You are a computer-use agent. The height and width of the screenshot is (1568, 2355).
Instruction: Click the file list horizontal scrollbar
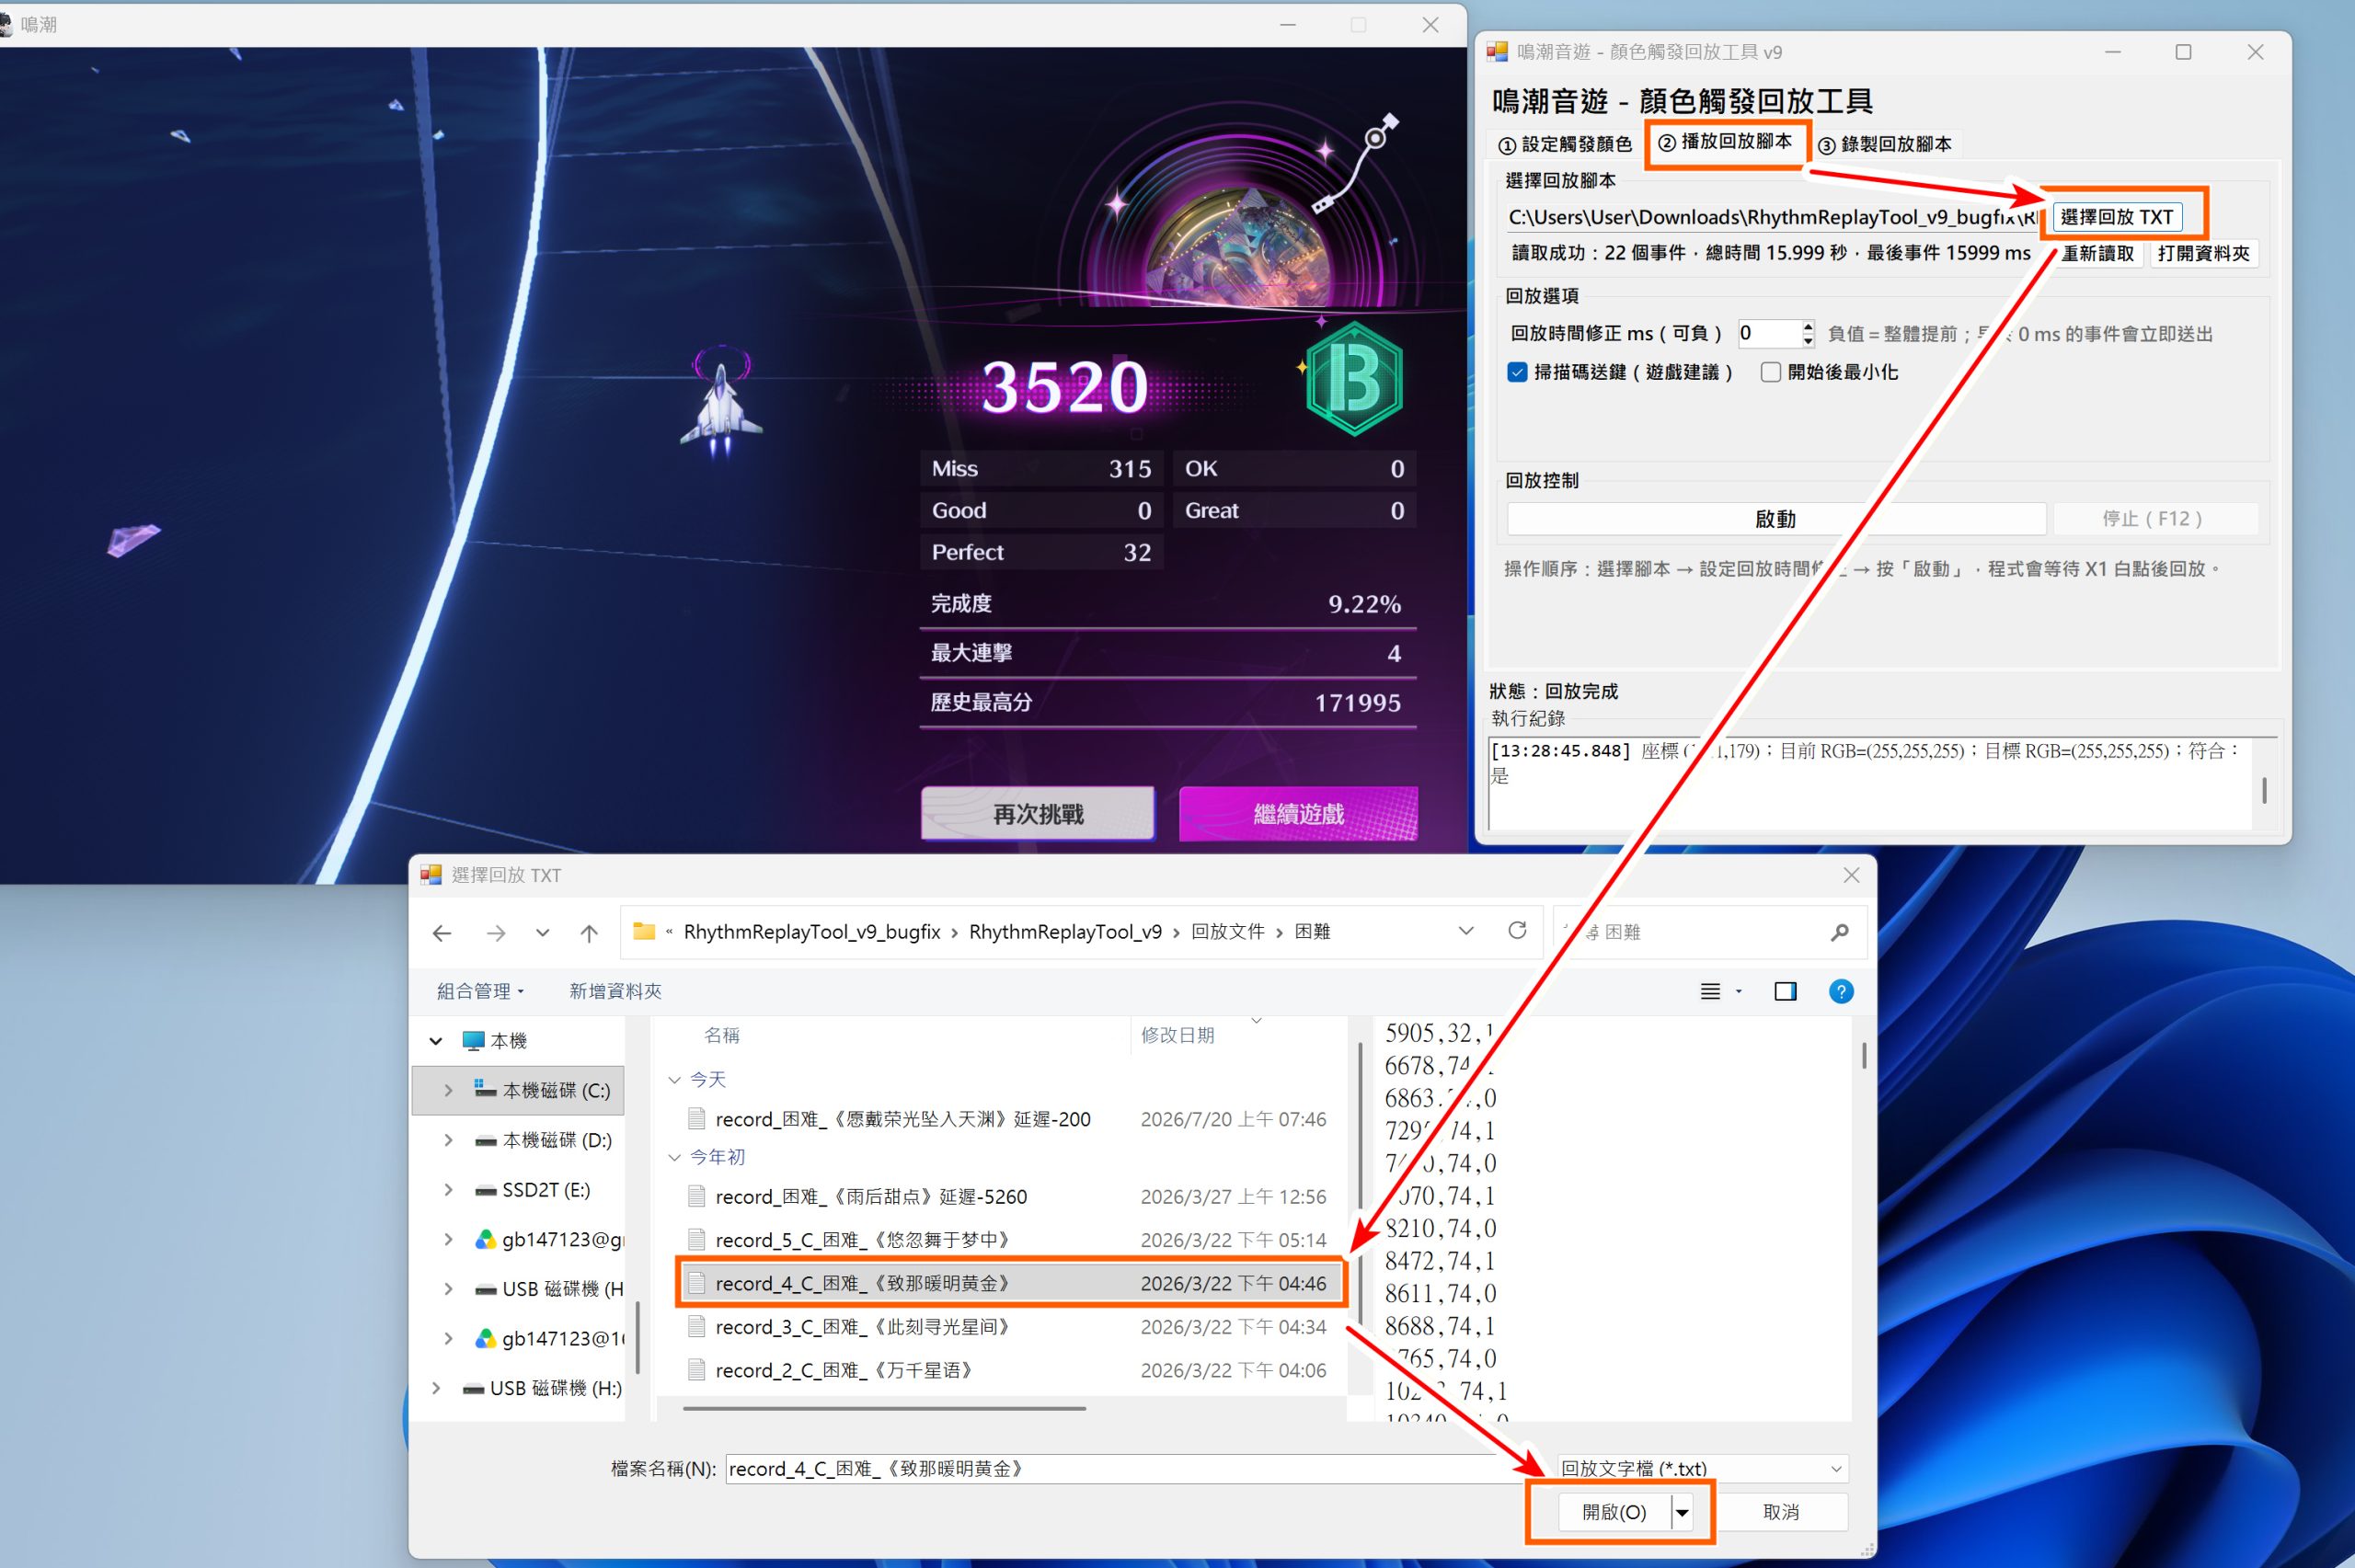(x=884, y=1408)
